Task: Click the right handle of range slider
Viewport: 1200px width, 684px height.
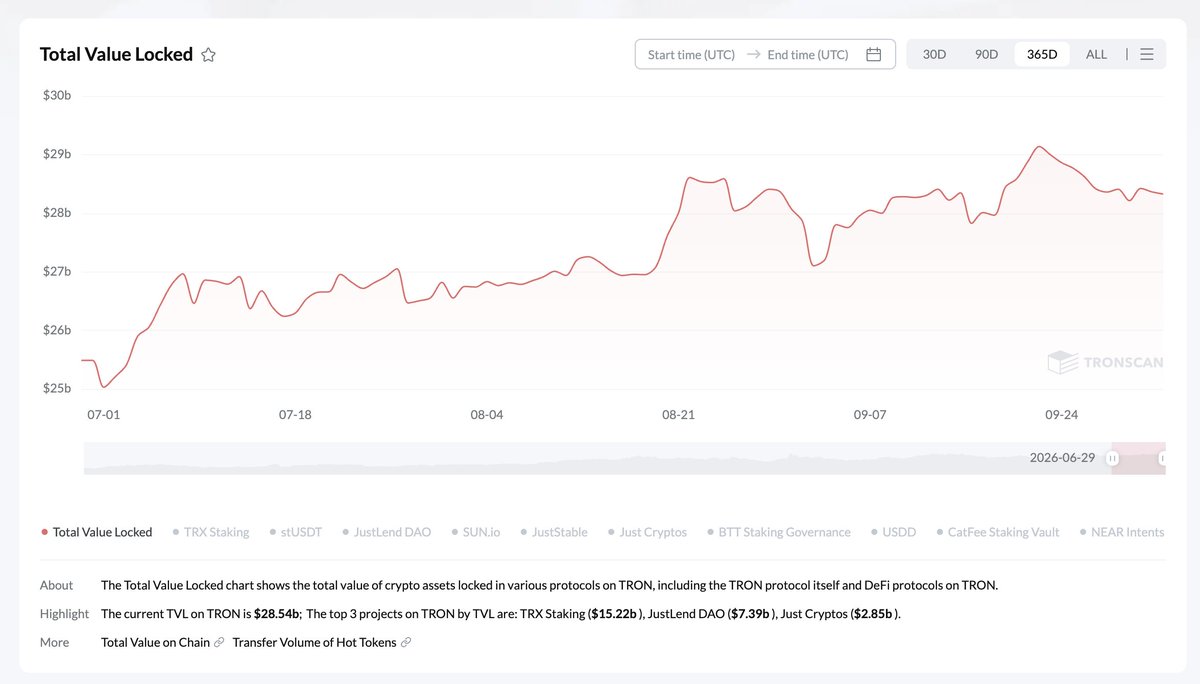Action: click(1162, 458)
